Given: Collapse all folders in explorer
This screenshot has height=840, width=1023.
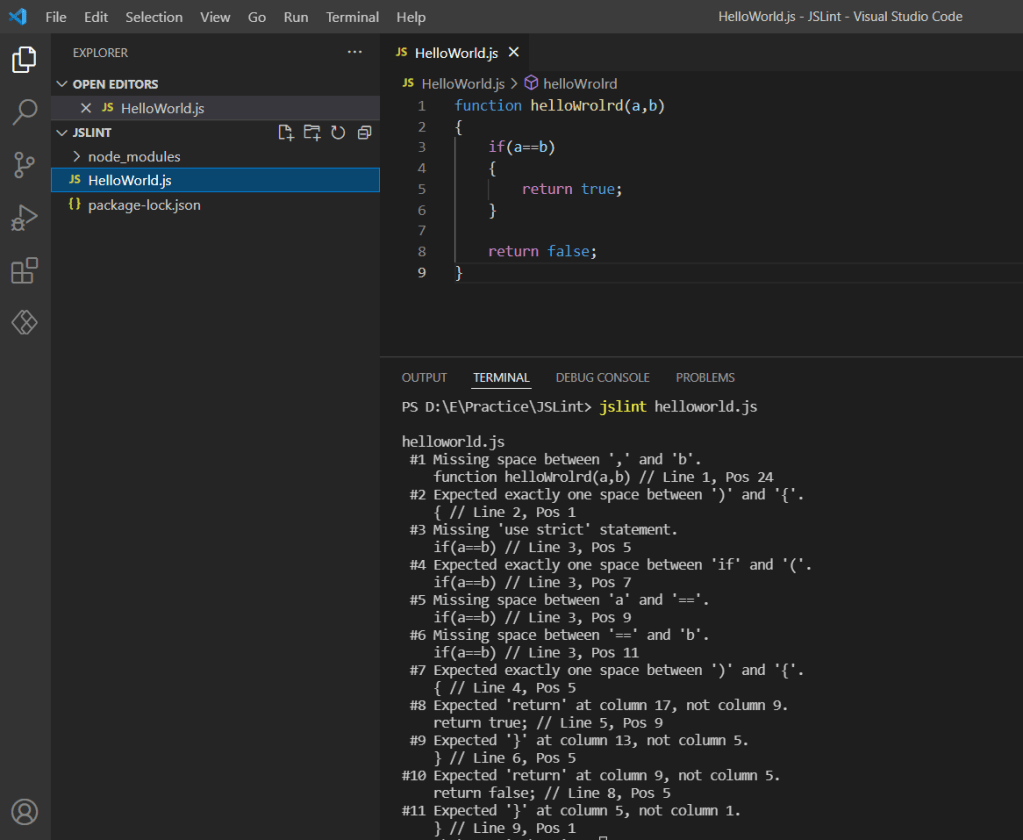Looking at the screenshot, I should (364, 132).
